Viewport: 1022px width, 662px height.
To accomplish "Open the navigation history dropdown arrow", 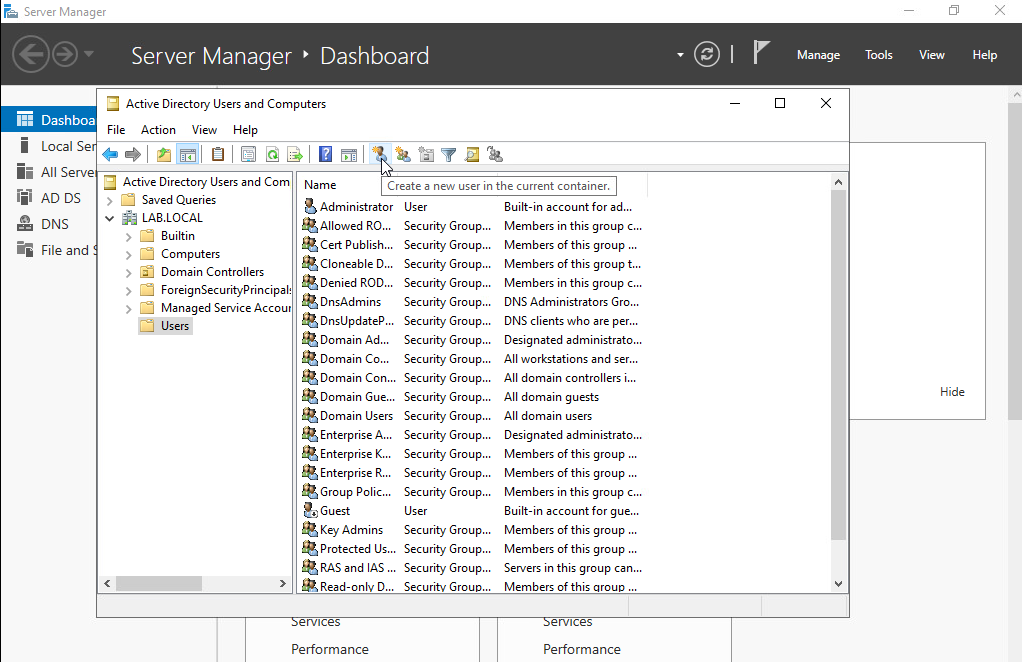I will pyautogui.click(x=89, y=53).
